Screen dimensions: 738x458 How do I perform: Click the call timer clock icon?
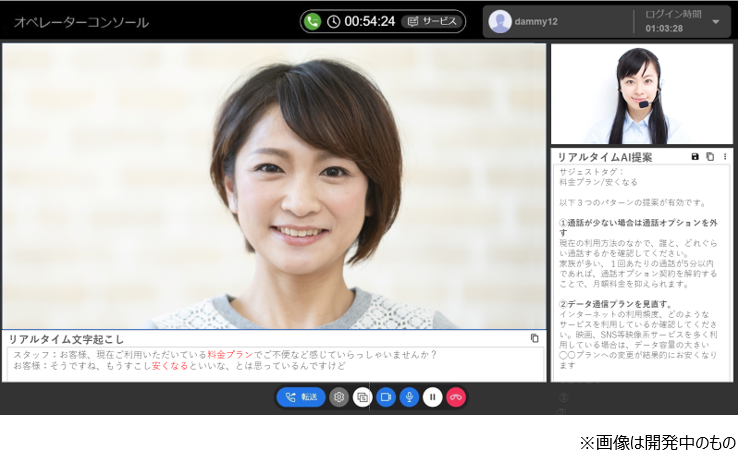pyautogui.click(x=333, y=22)
